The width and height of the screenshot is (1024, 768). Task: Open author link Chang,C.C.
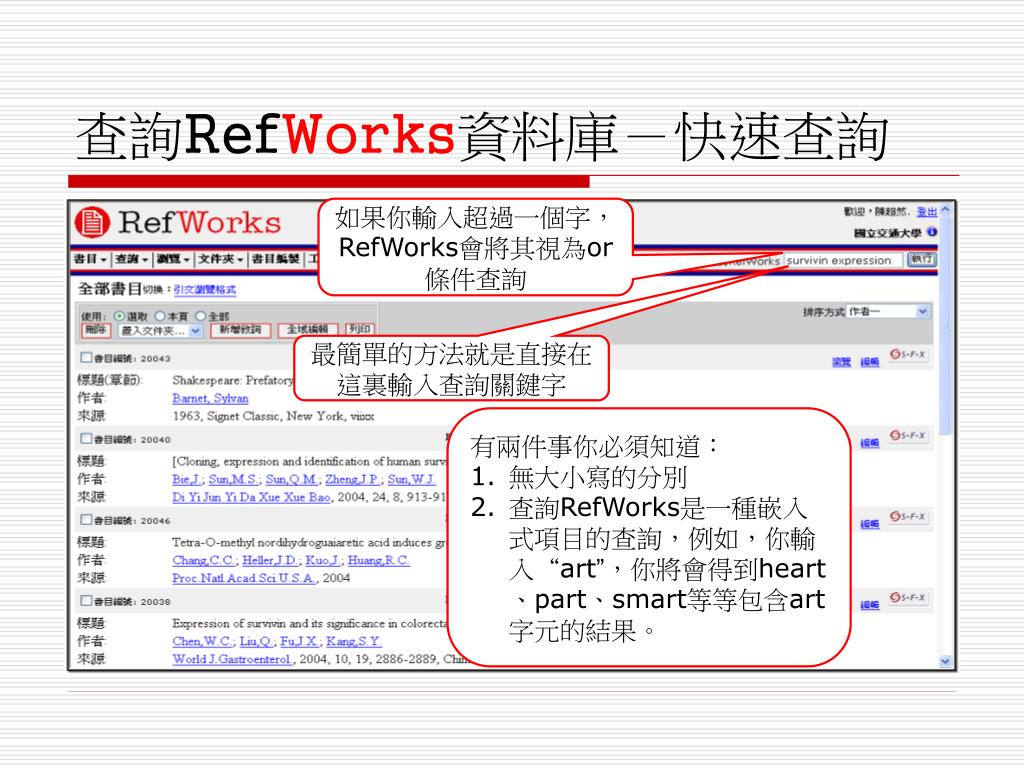[203, 560]
